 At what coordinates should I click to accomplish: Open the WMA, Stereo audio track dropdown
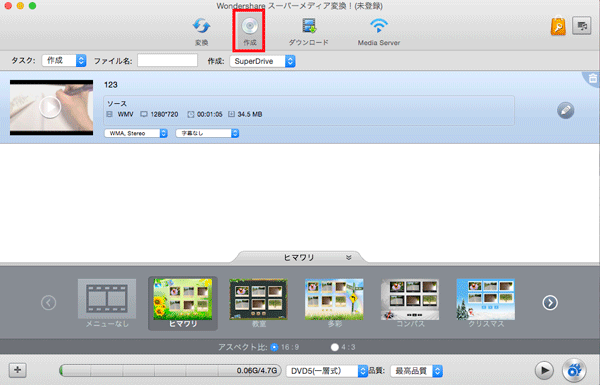[x=136, y=133]
